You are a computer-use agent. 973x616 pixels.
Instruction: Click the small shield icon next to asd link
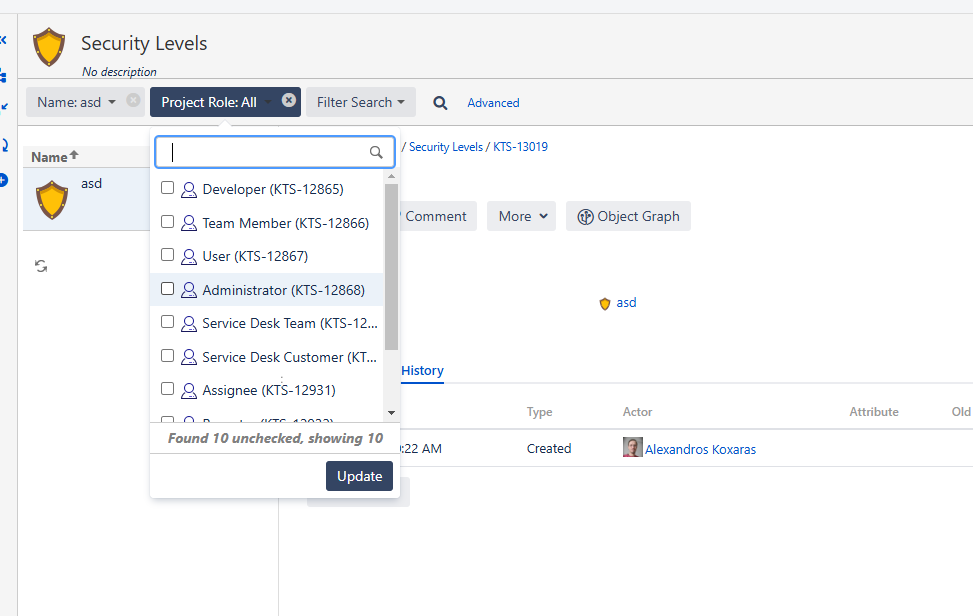point(605,303)
